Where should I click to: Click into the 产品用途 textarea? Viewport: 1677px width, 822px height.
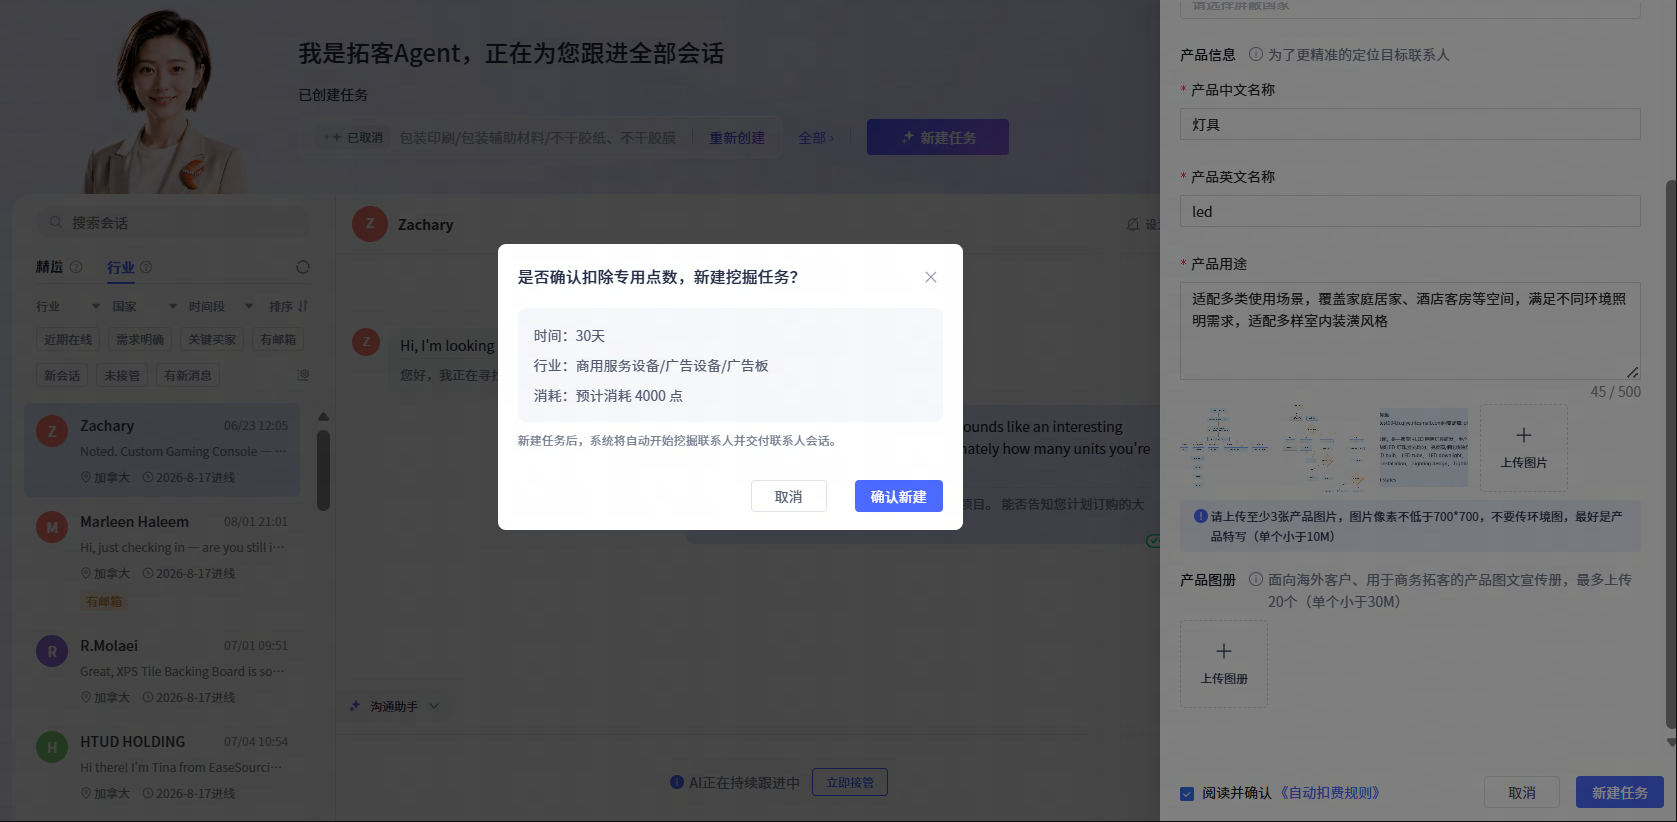click(1410, 330)
